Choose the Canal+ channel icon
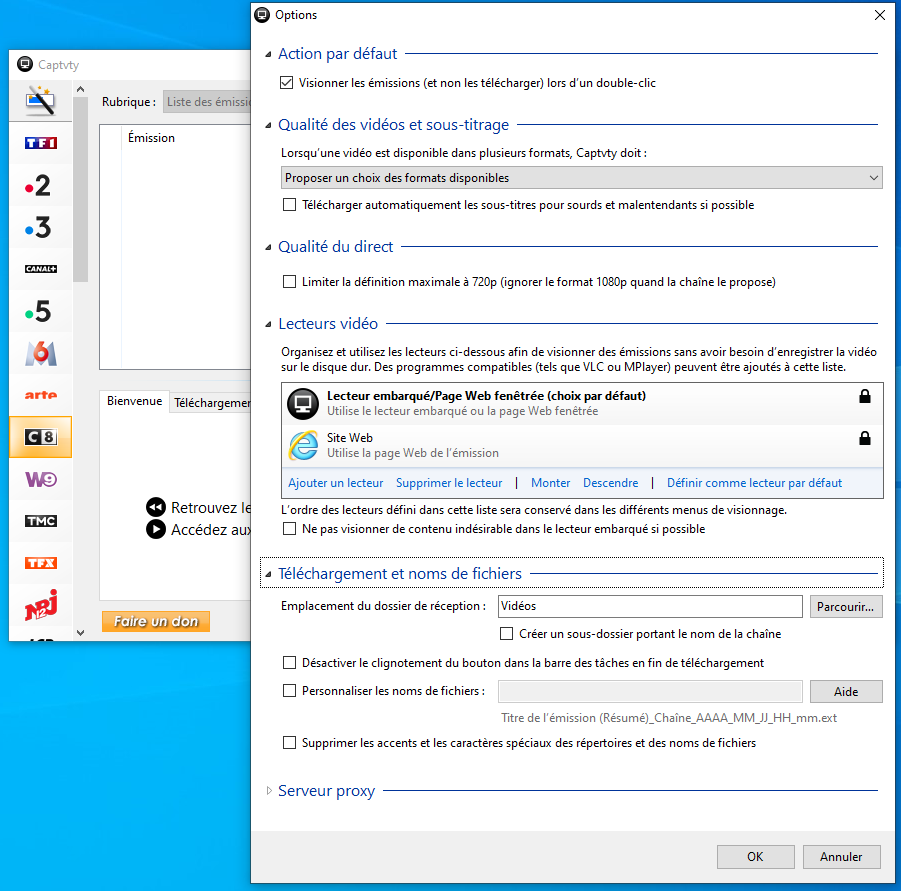 coord(40,269)
